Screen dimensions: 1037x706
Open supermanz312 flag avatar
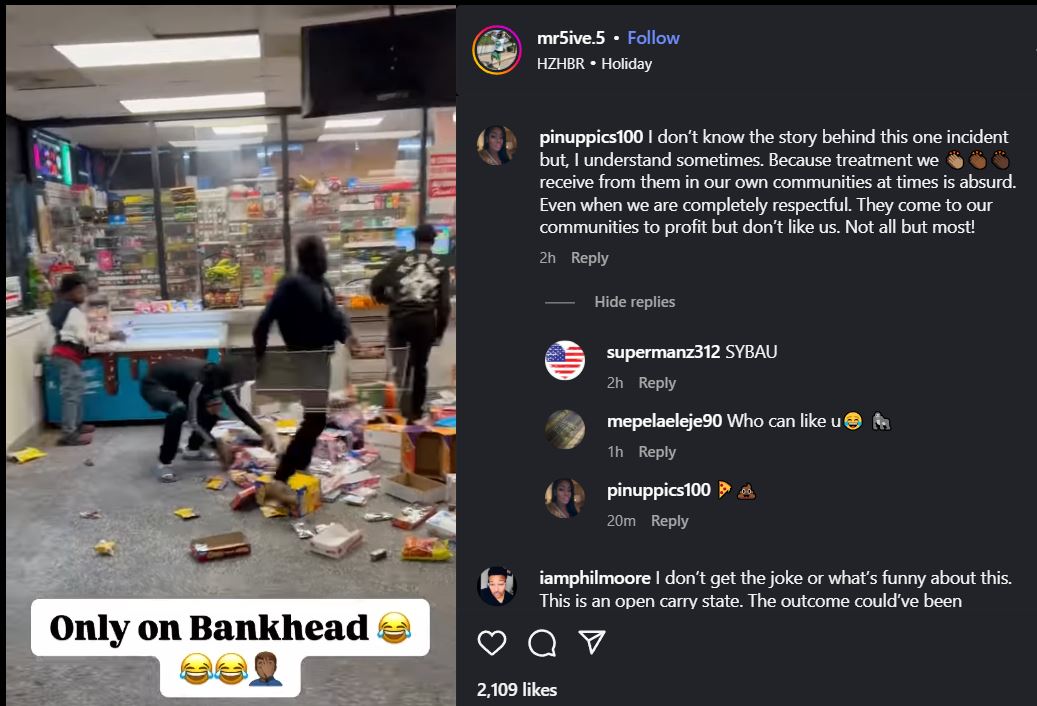[x=564, y=360]
